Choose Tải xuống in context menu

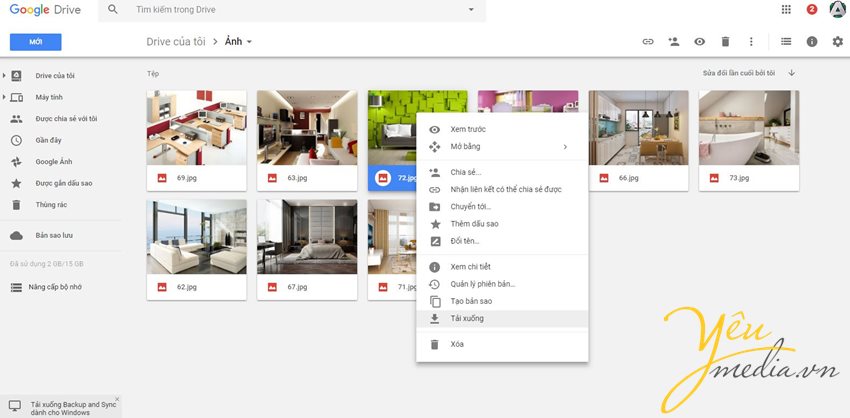pyautogui.click(x=502, y=319)
